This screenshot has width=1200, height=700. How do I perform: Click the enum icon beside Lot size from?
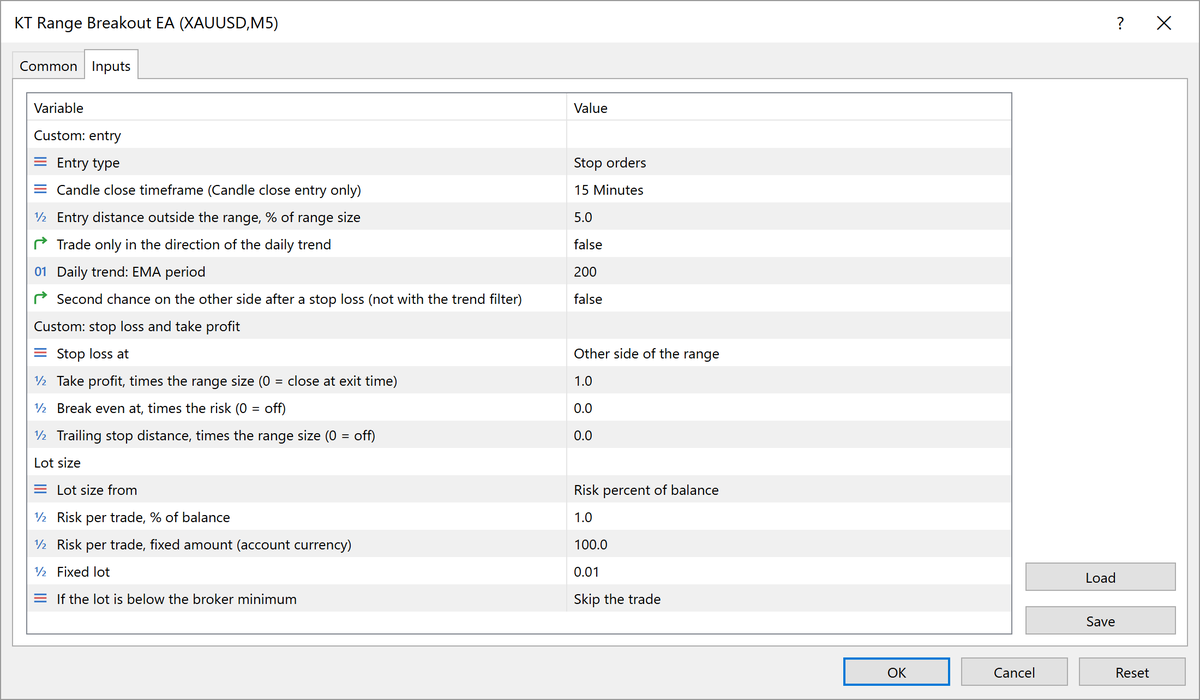pos(41,490)
